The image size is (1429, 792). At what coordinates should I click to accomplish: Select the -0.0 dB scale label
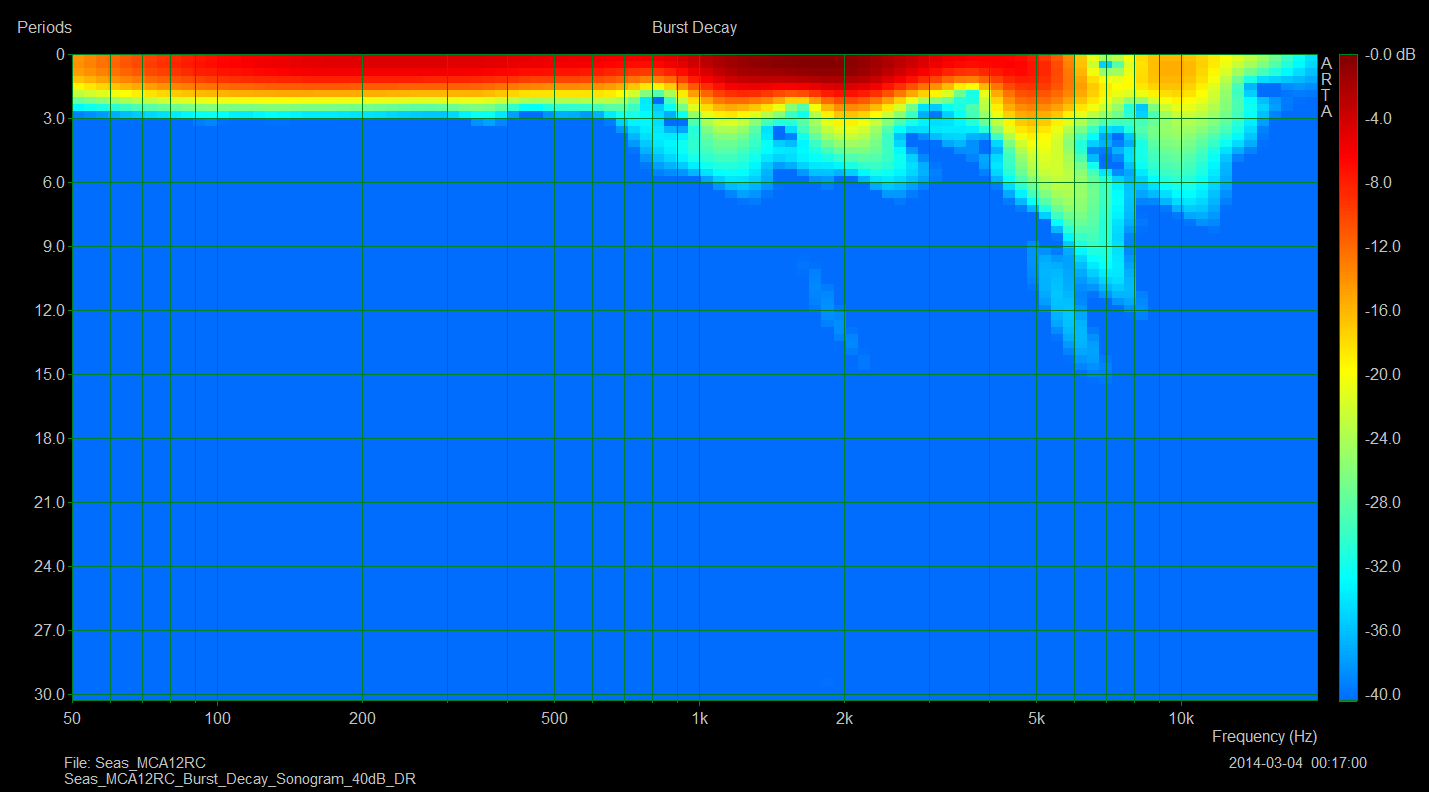pyautogui.click(x=1393, y=55)
